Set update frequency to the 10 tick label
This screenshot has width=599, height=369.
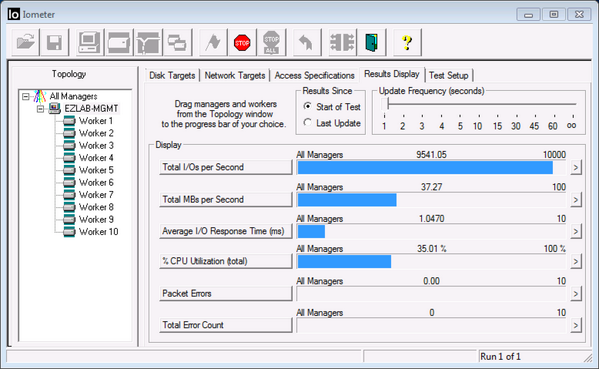tap(478, 126)
